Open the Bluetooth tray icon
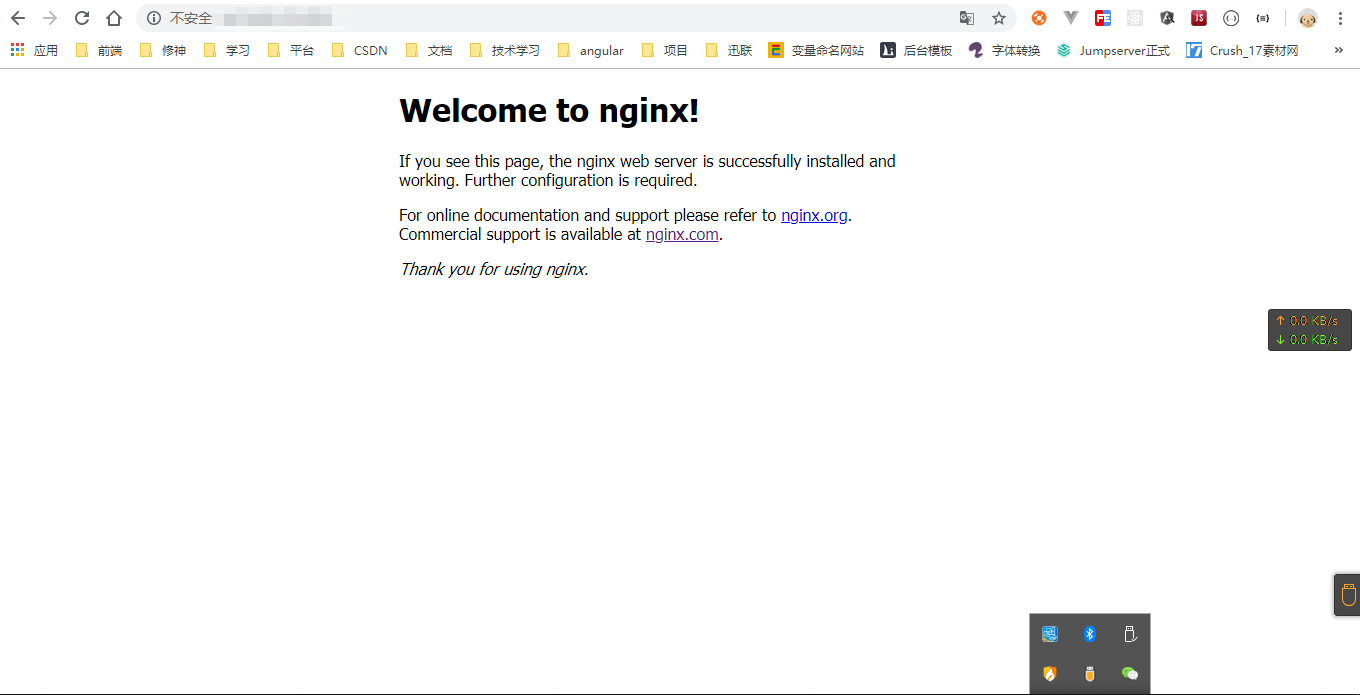Image resolution: width=1360 pixels, height=695 pixels. click(x=1090, y=634)
